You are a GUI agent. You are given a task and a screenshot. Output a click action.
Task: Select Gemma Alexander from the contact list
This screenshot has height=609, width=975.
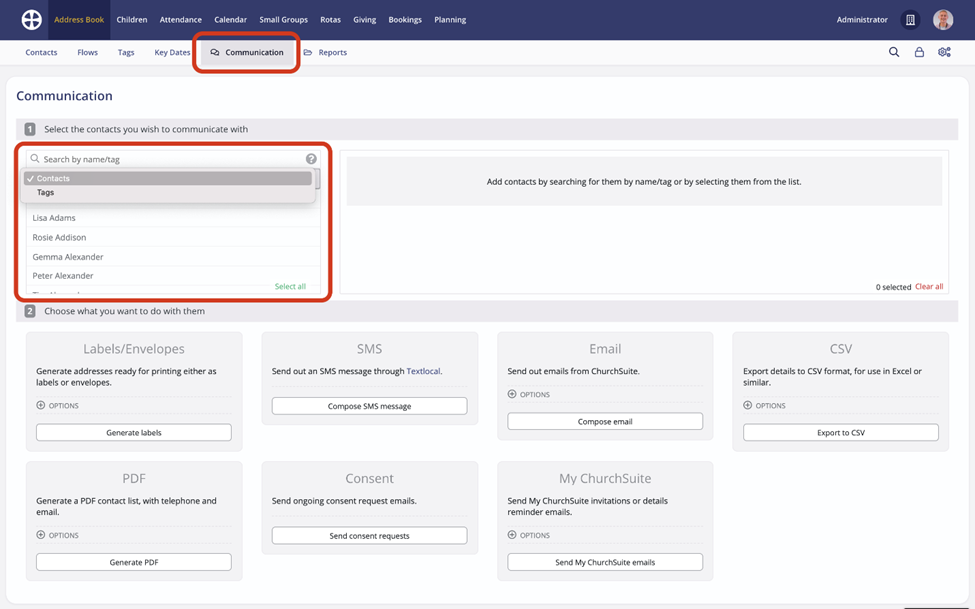click(173, 256)
